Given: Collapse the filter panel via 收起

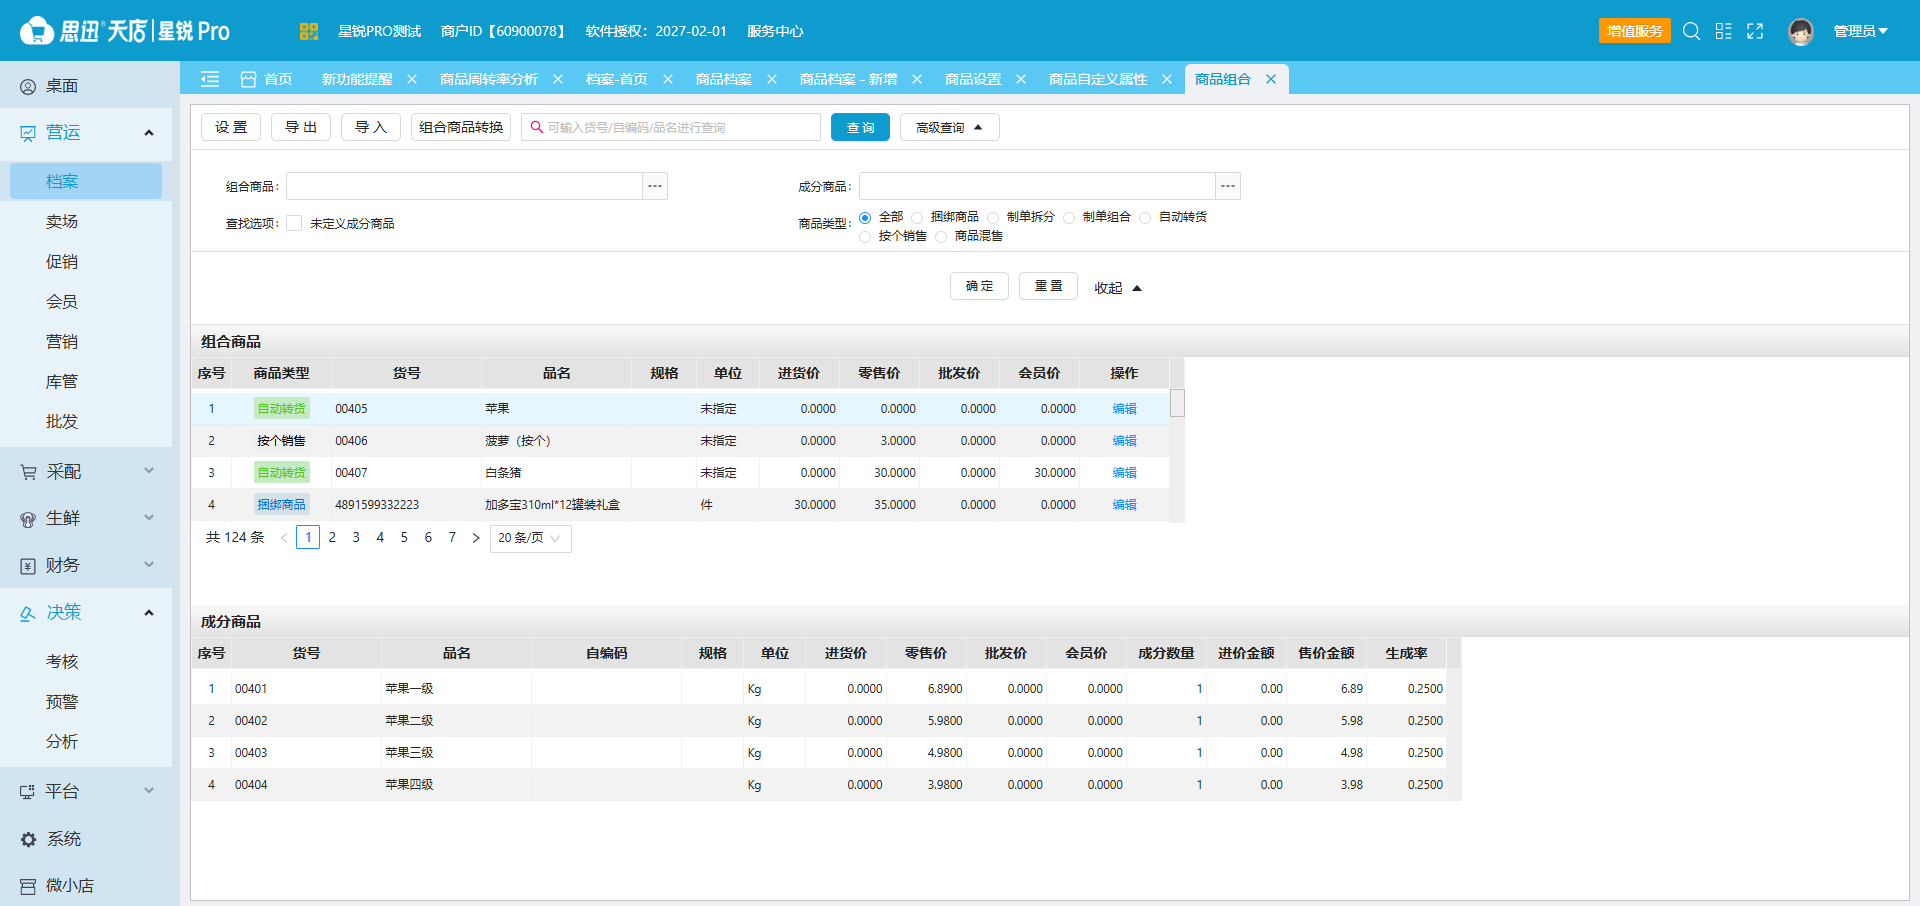Looking at the screenshot, I should (1118, 288).
